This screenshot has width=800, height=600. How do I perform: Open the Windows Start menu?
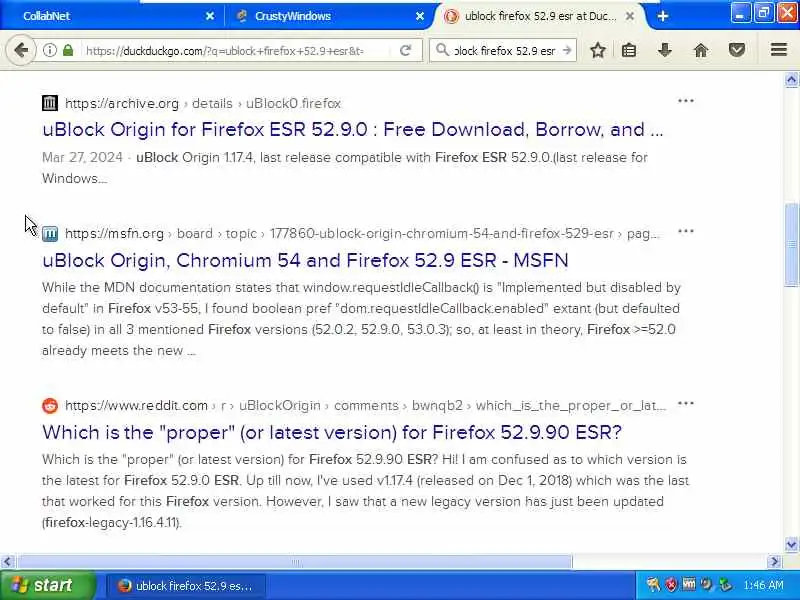(x=47, y=585)
